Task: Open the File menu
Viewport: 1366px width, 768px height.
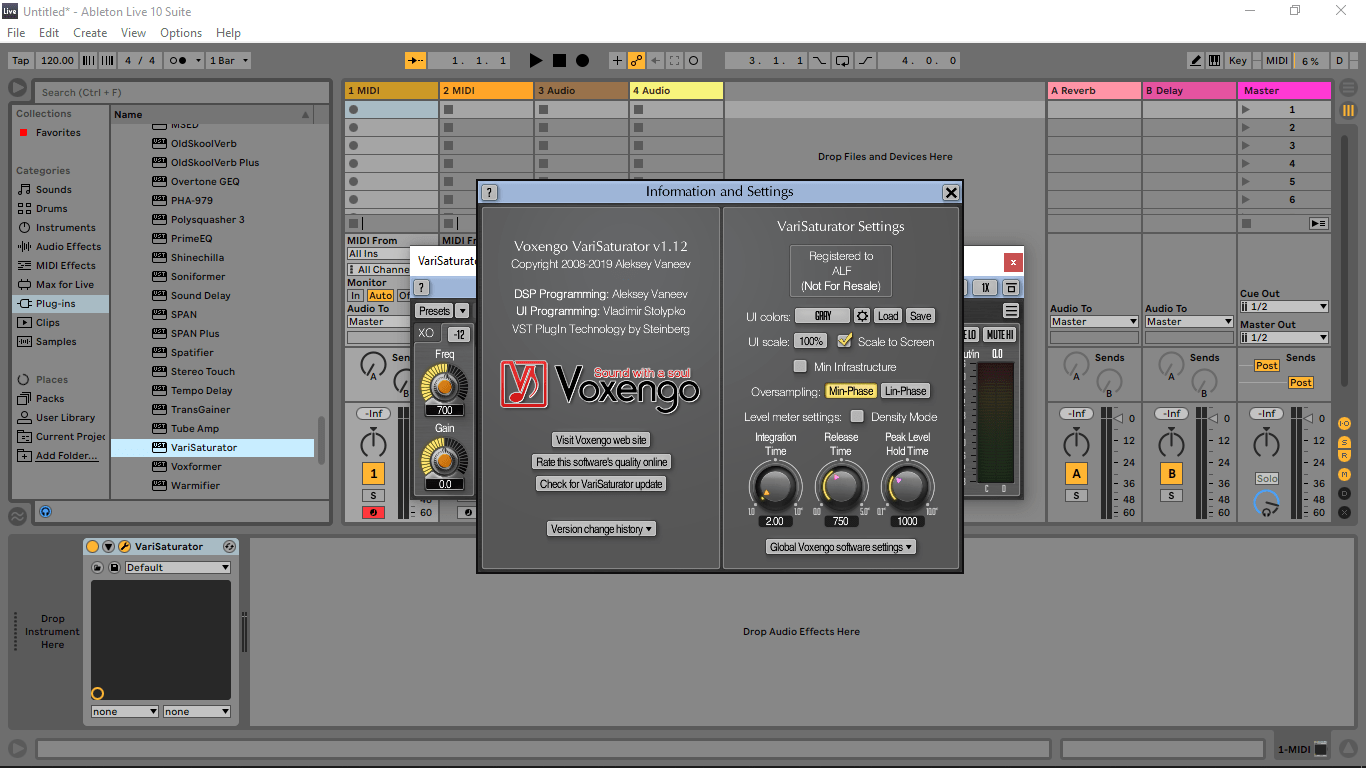Action: click(x=16, y=33)
